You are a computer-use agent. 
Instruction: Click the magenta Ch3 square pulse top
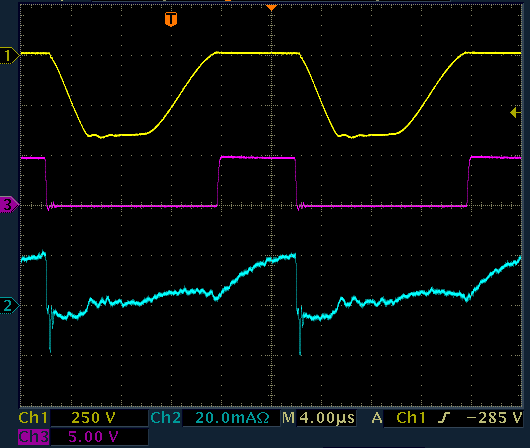click(x=257, y=157)
